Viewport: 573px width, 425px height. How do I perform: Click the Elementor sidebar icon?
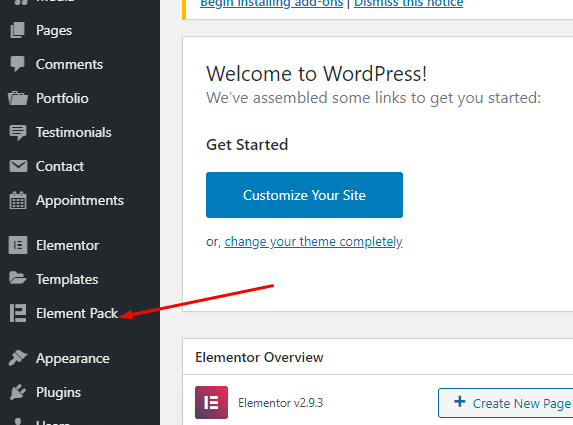[x=18, y=245]
